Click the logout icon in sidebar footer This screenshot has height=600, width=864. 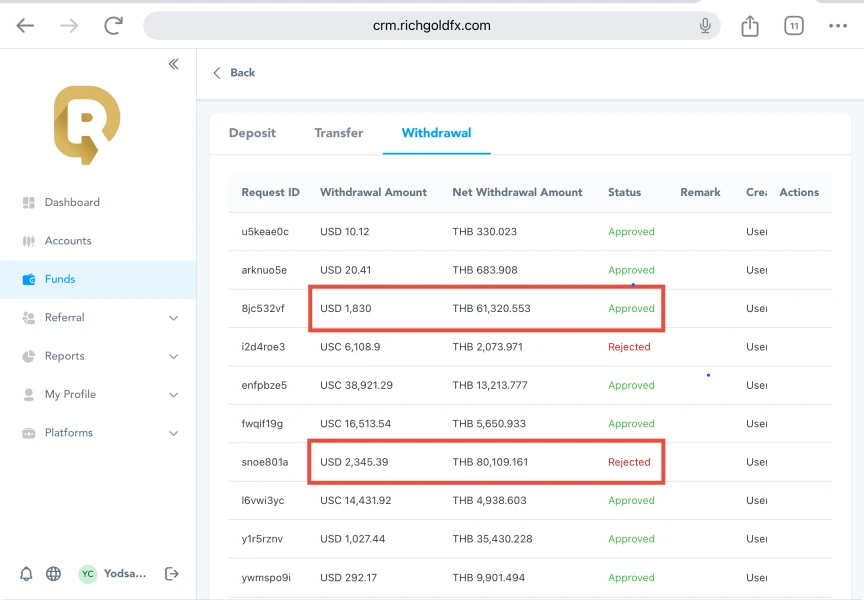[171, 574]
